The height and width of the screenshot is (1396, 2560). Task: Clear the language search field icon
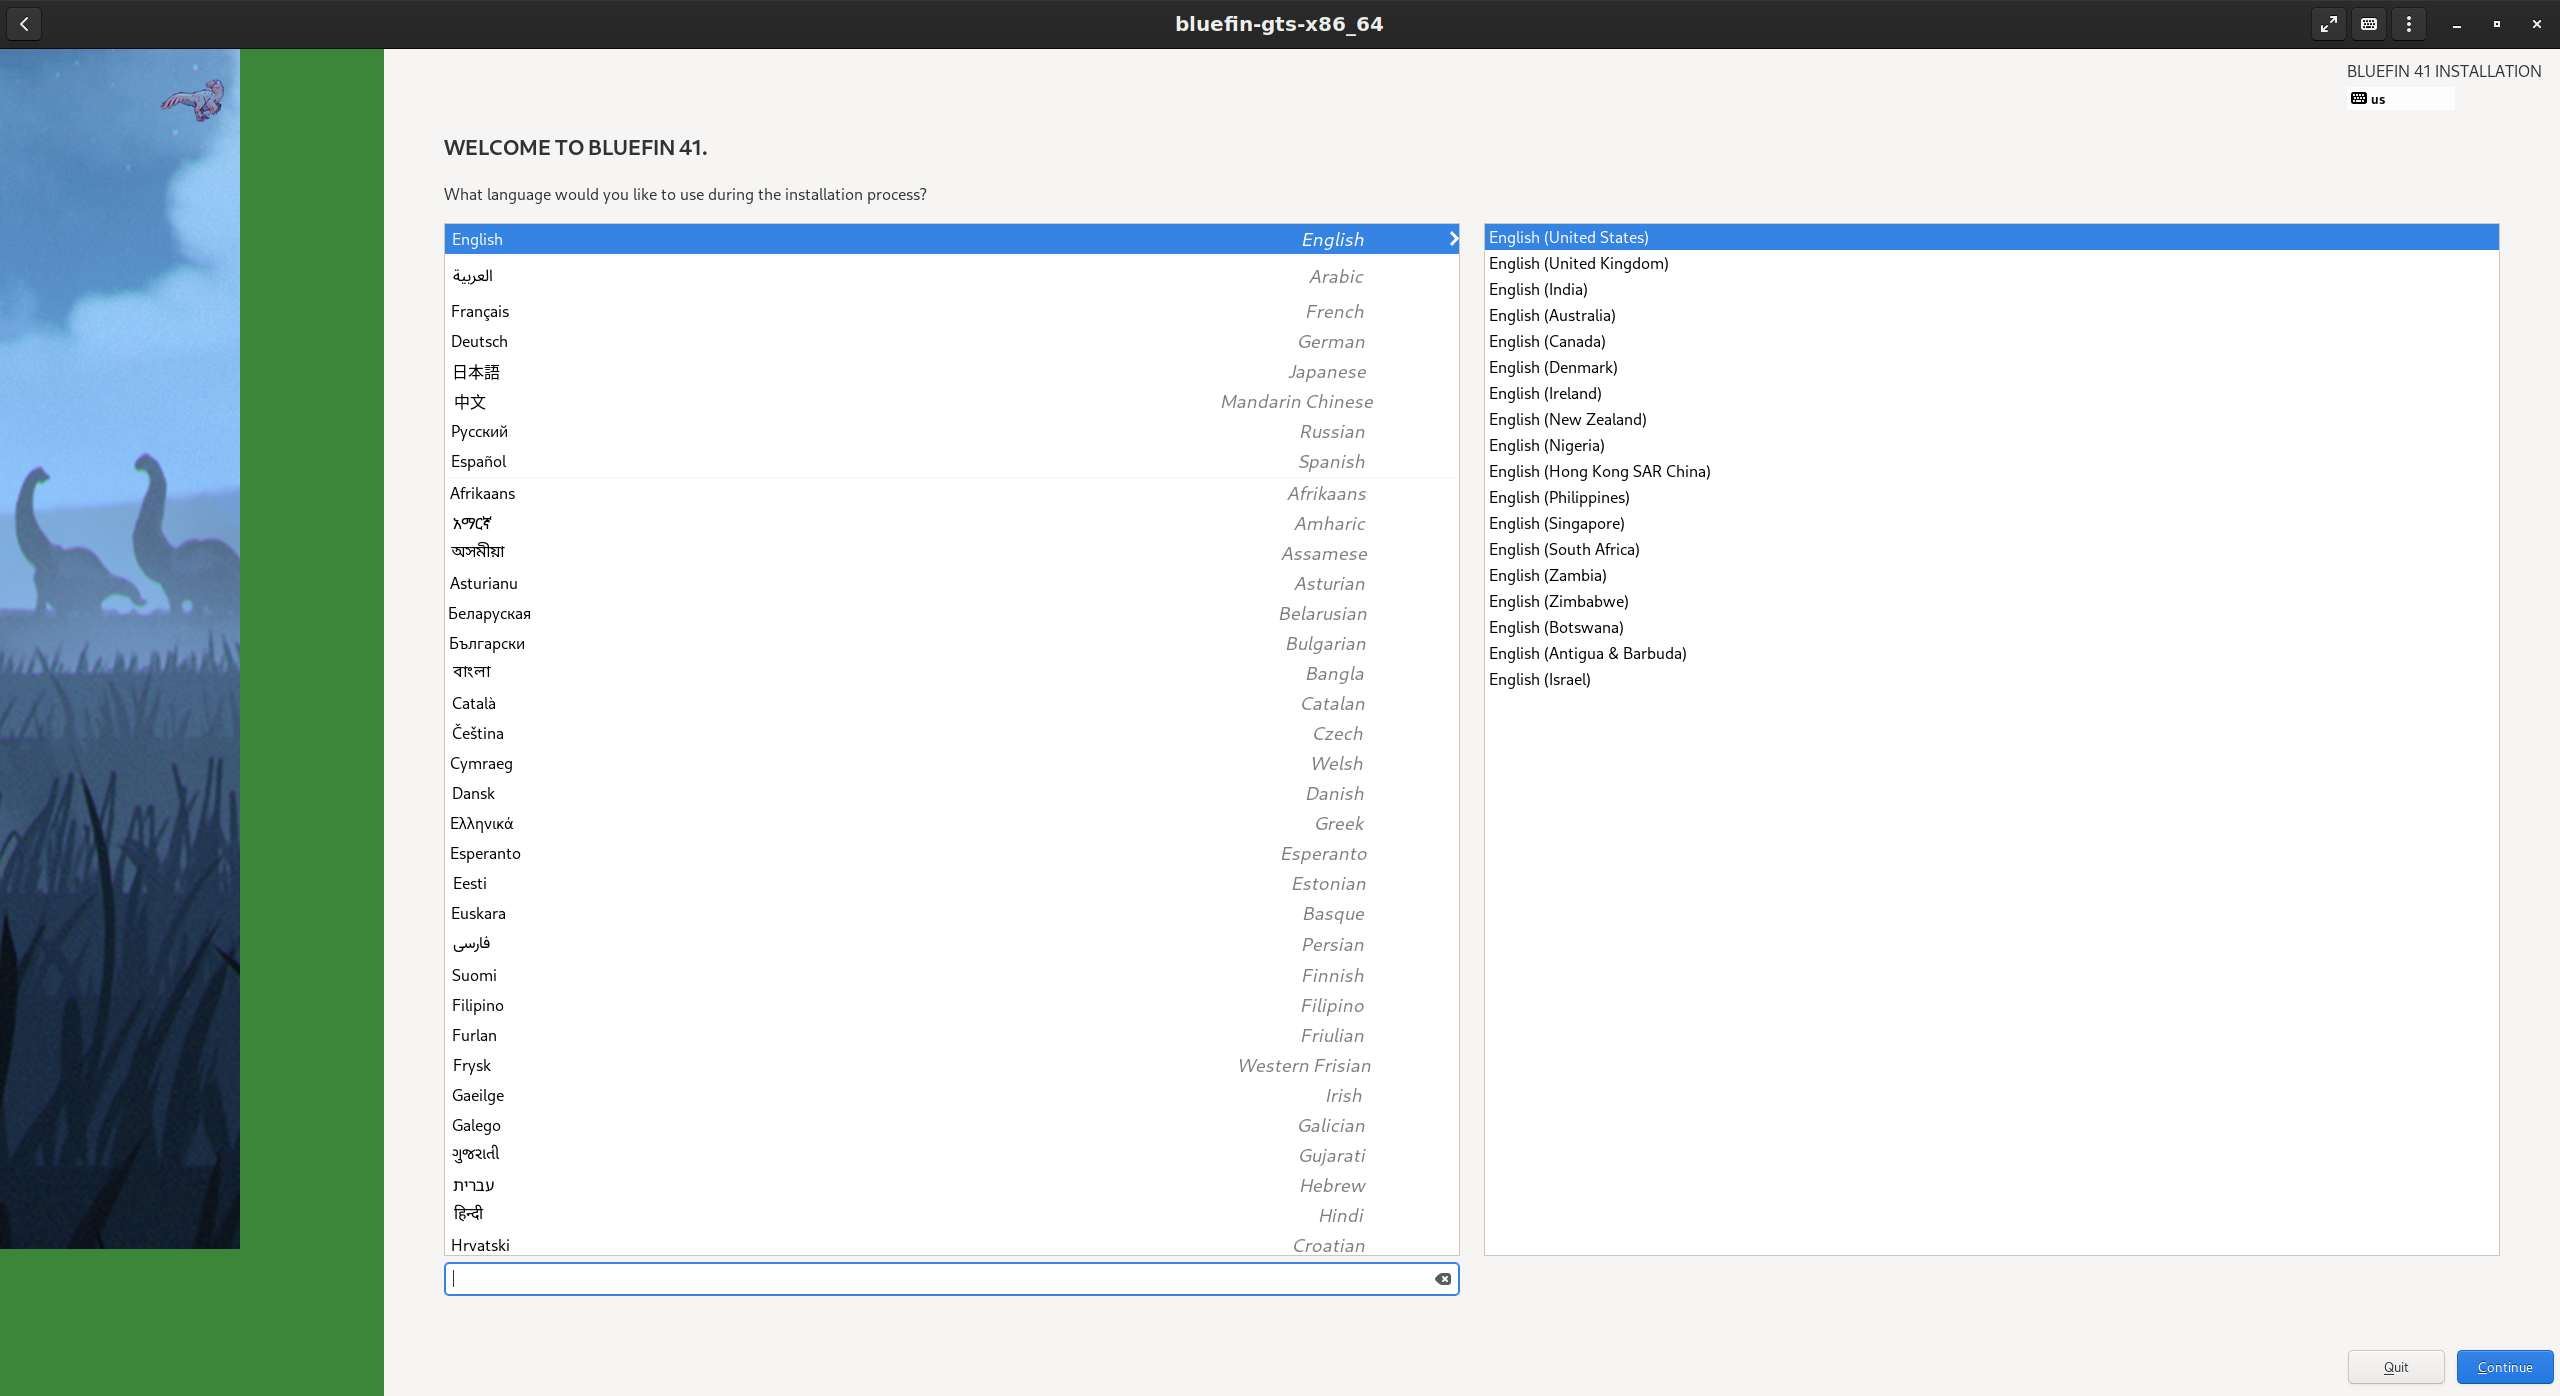[1442, 1279]
